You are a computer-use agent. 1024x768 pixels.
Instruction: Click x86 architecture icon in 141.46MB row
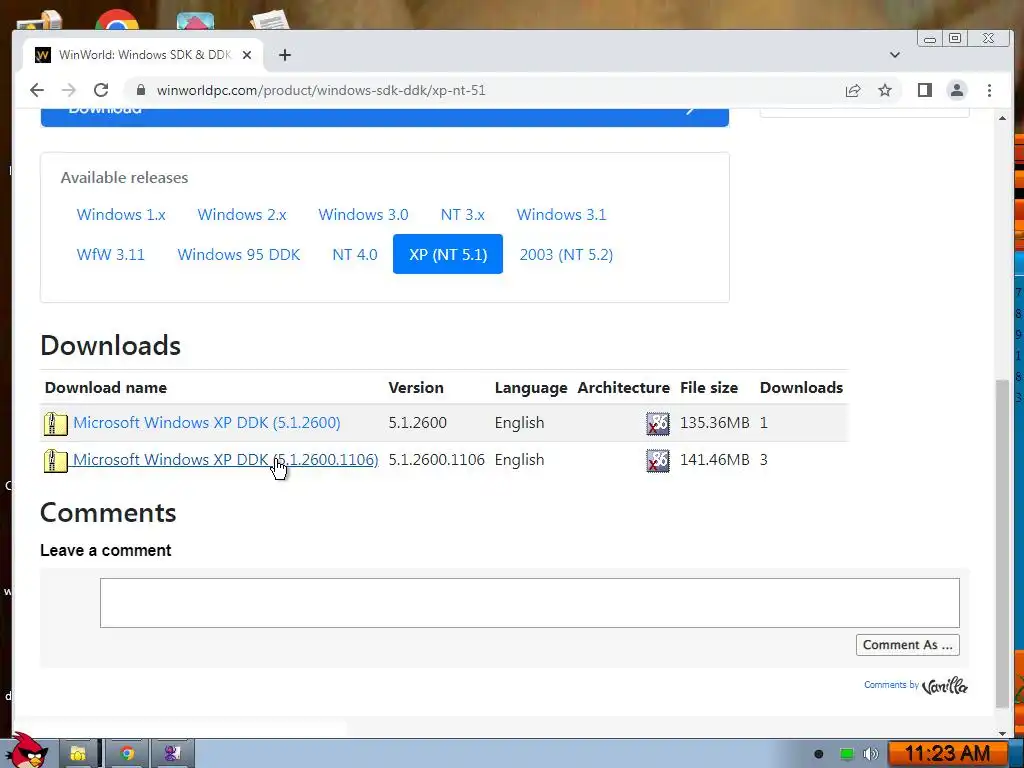[x=658, y=460]
